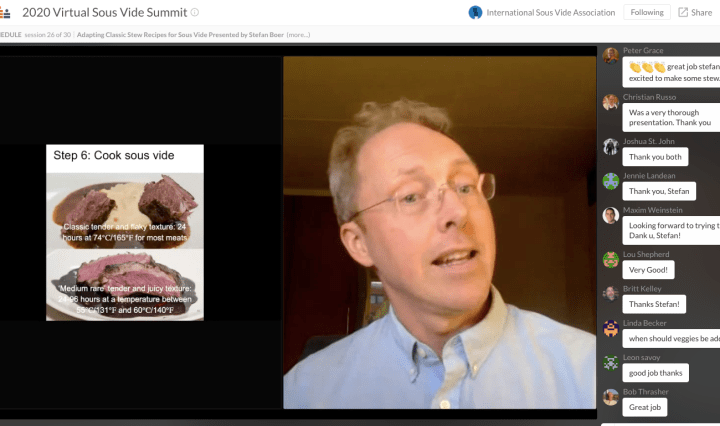This screenshot has width=720, height=426.
Task: Click Peter Grace's chat avatar
Action: pos(610,57)
